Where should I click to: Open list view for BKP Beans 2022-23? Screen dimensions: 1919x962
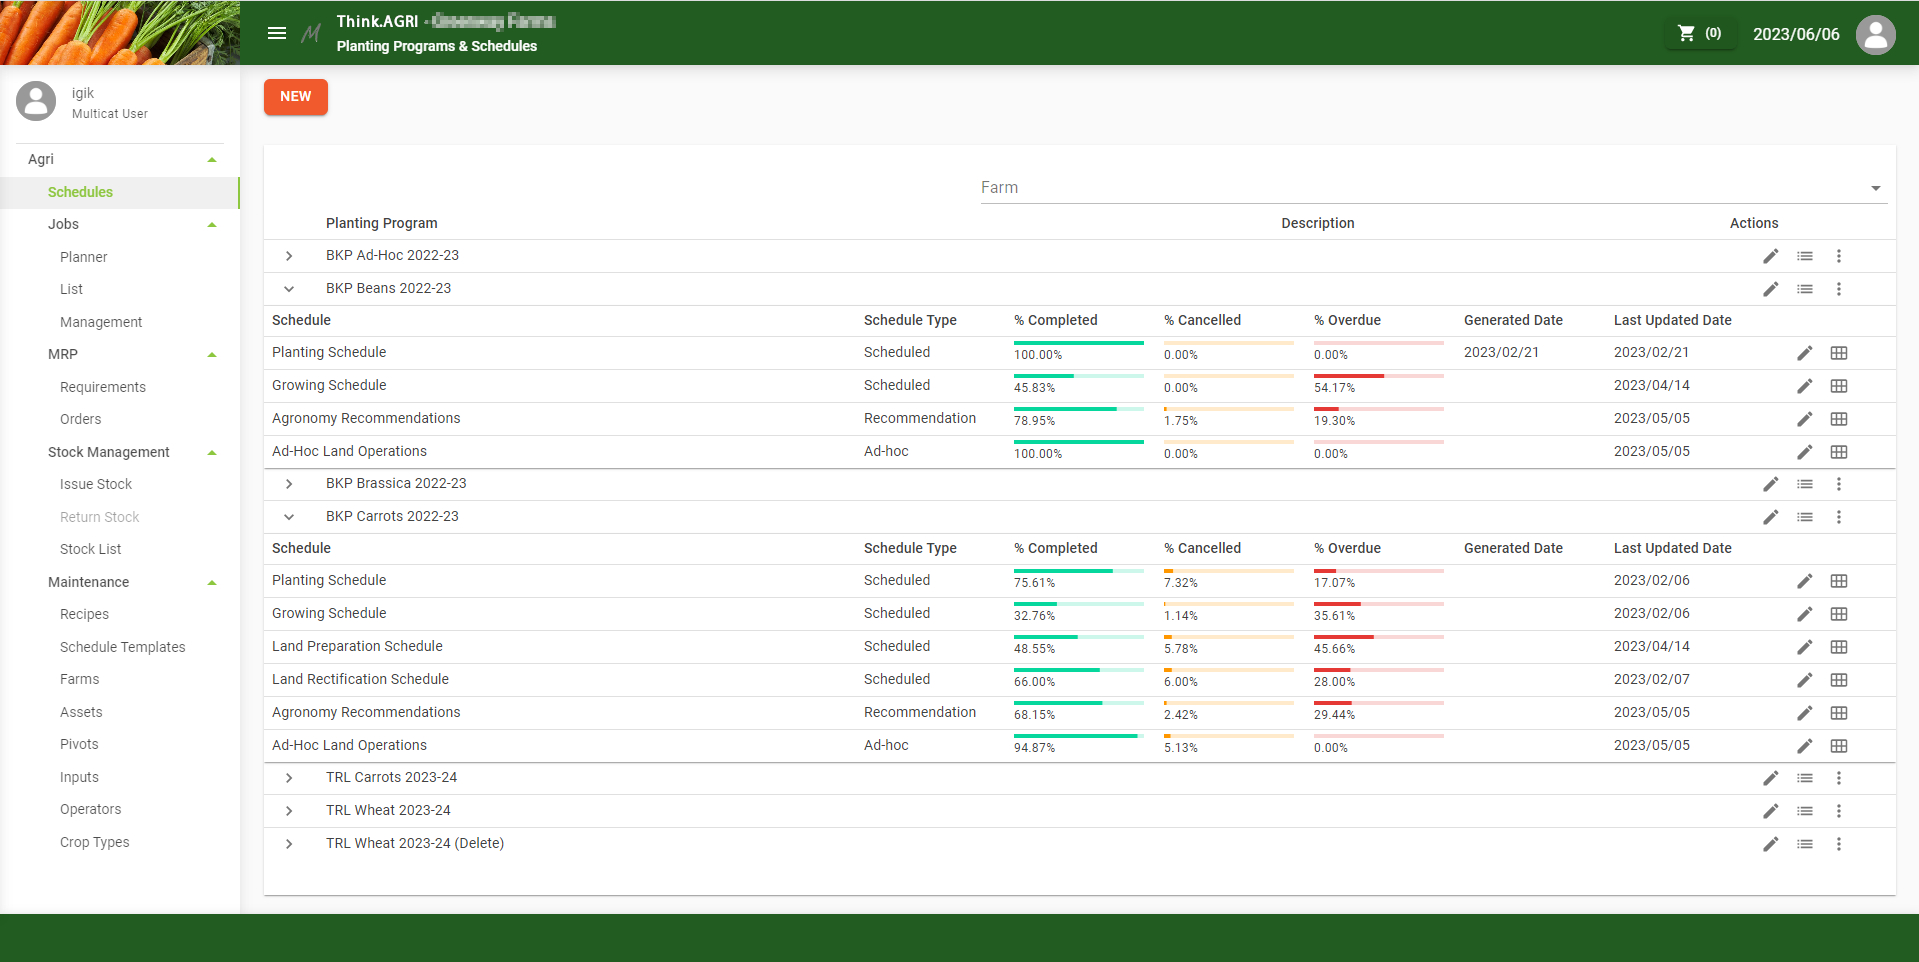coord(1804,289)
